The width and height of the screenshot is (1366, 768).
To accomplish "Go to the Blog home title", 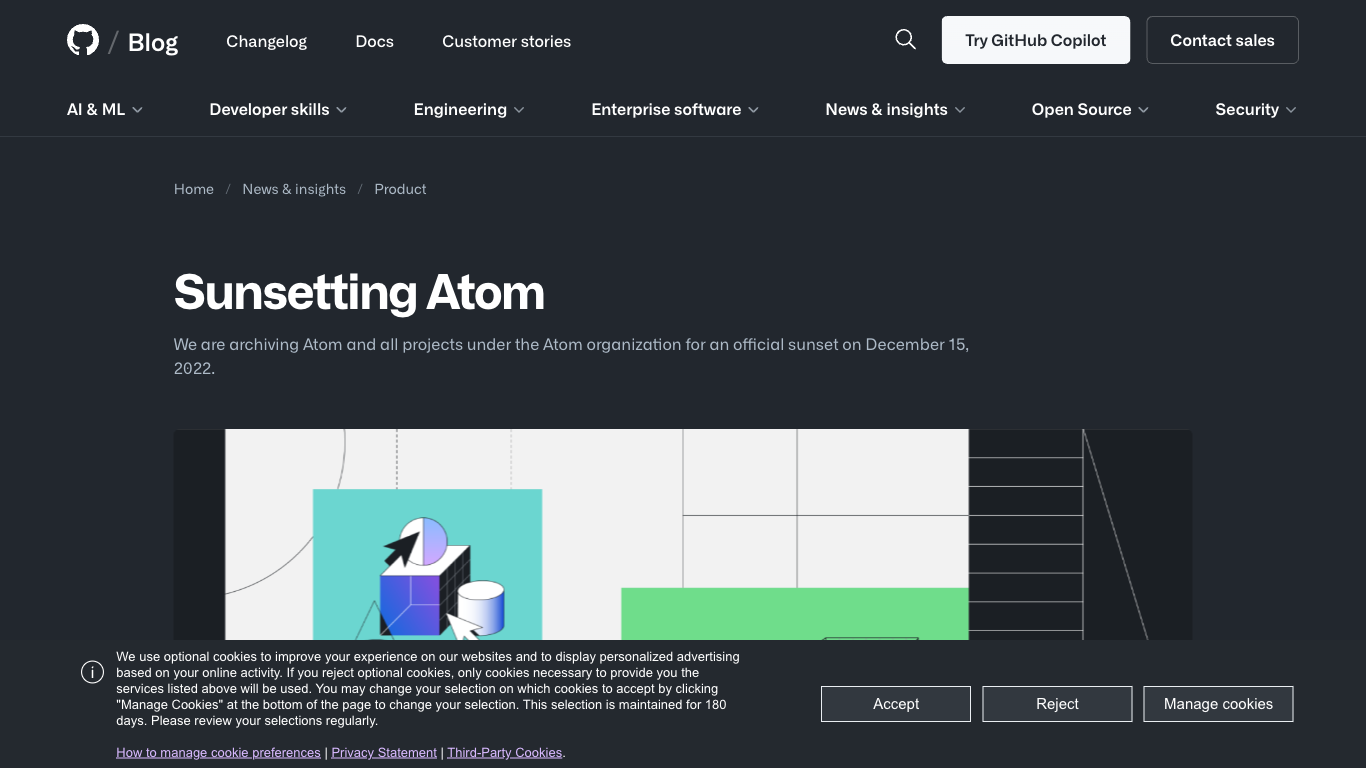I will (153, 42).
